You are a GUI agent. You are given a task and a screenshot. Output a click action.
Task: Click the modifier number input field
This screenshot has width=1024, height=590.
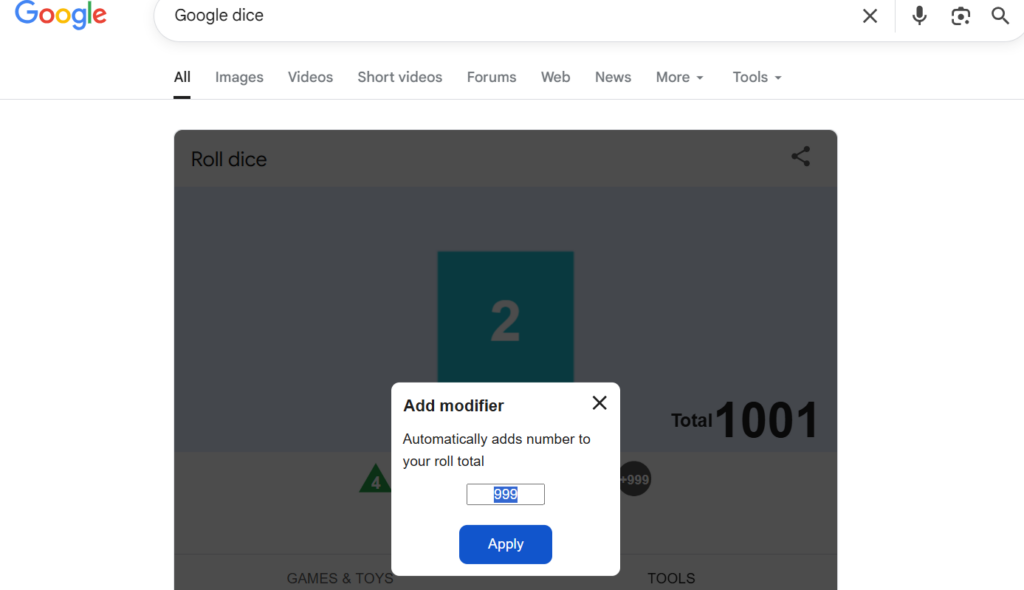(x=505, y=494)
